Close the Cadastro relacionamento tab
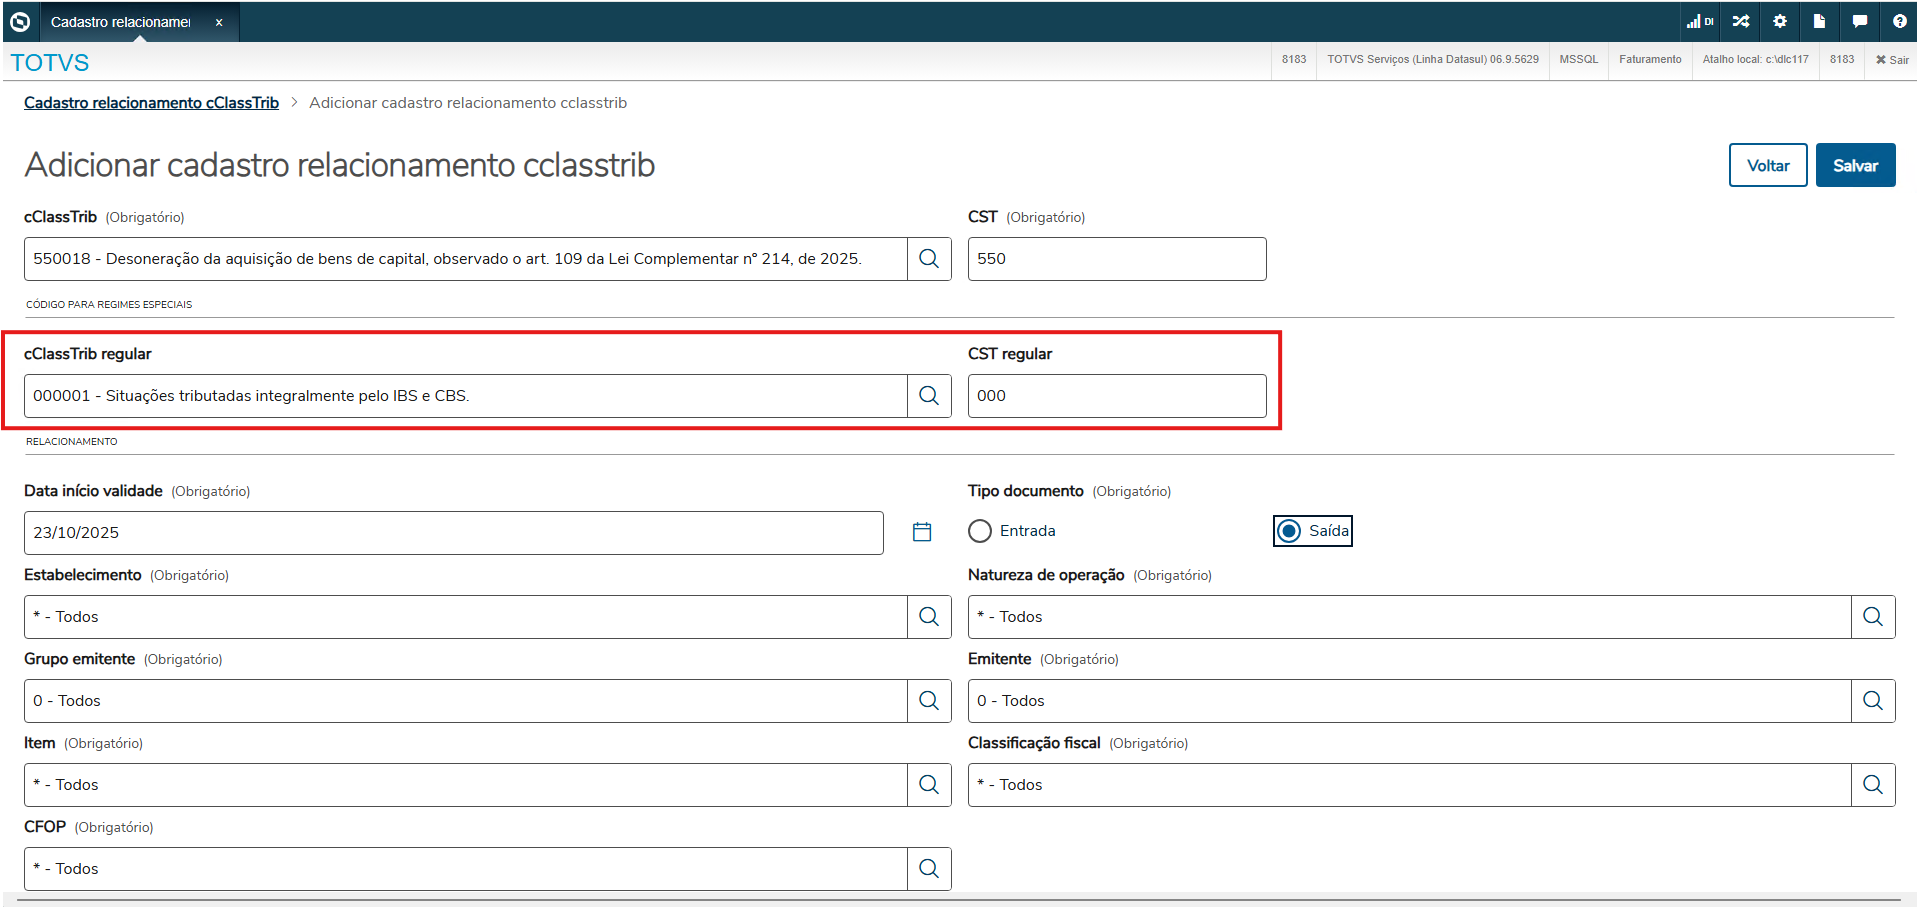 click(219, 22)
